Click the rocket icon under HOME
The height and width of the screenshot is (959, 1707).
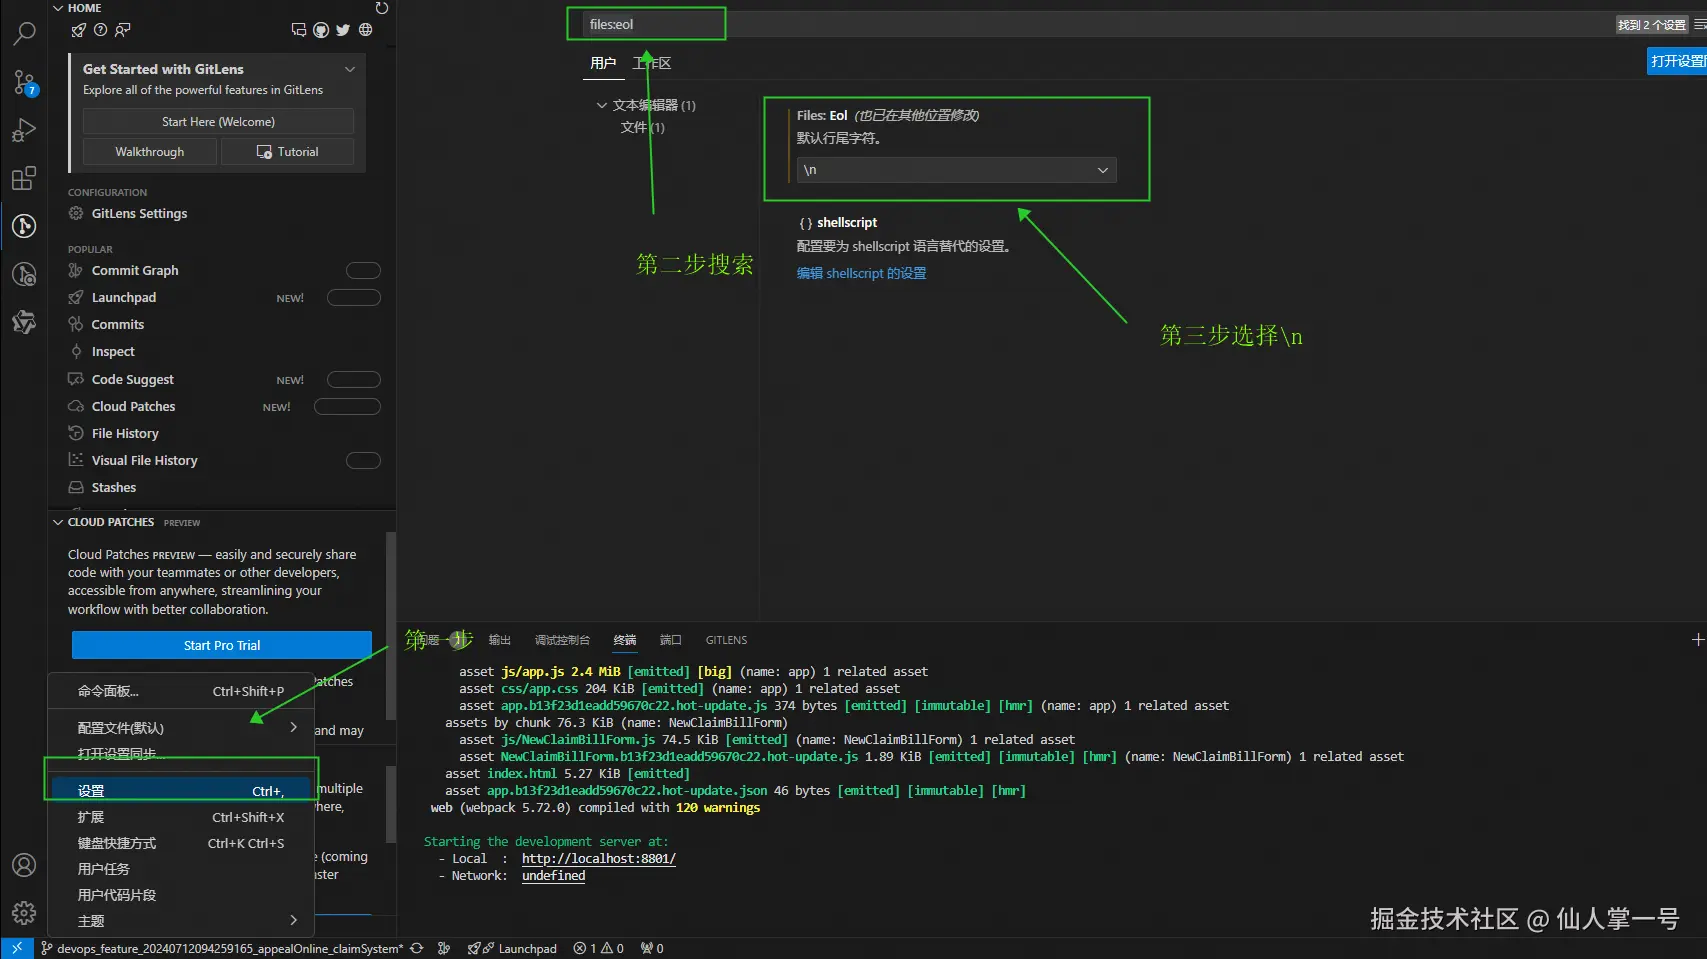click(x=79, y=30)
